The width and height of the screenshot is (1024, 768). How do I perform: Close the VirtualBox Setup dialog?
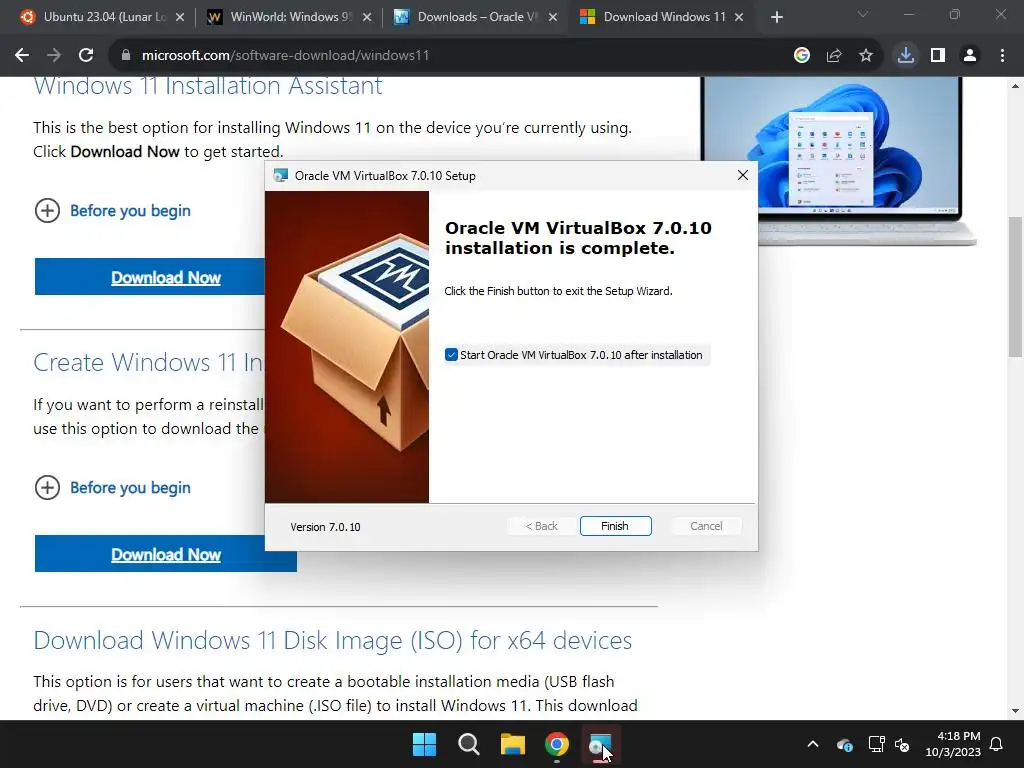point(743,175)
